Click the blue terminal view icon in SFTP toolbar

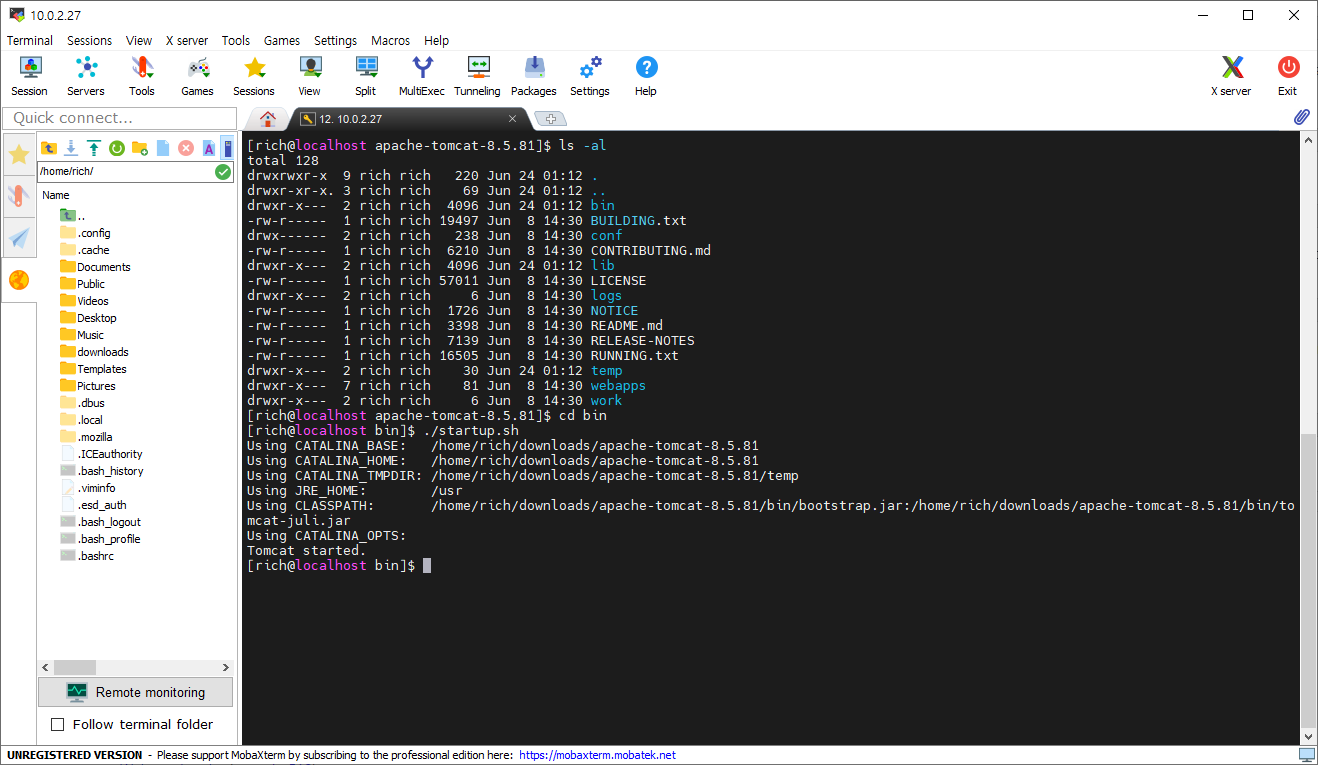point(227,148)
